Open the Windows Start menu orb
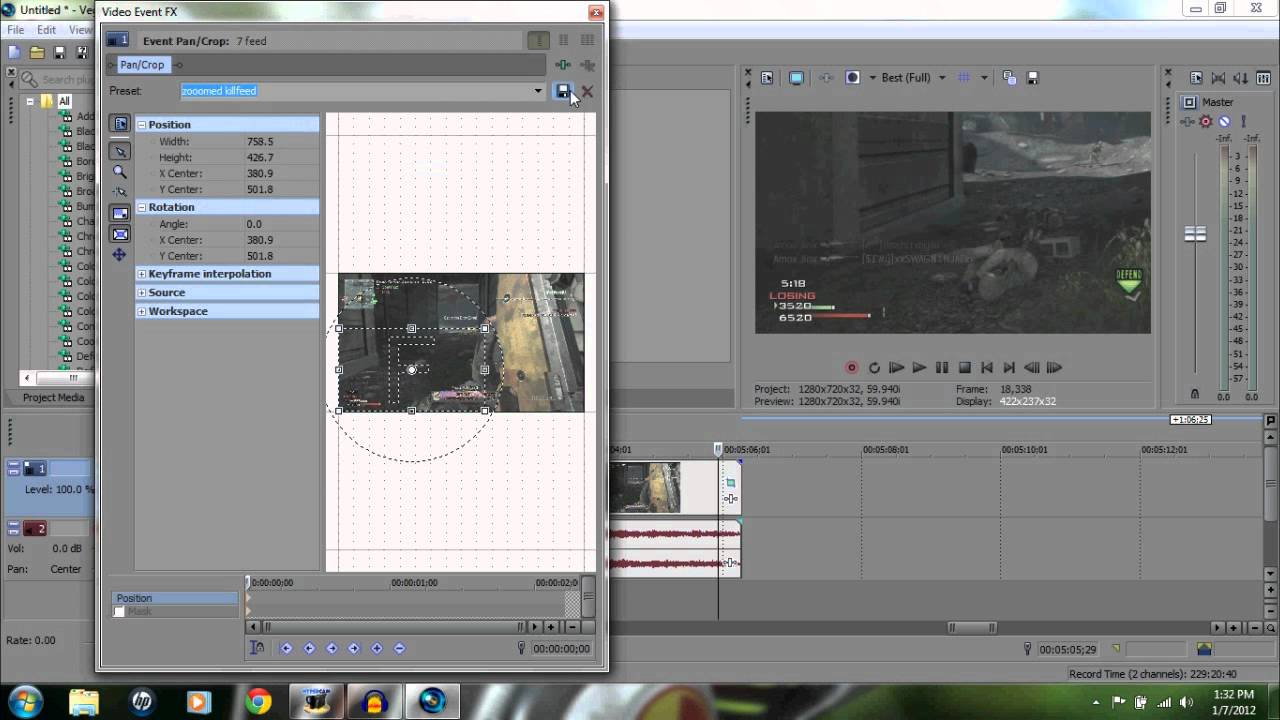The height and width of the screenshot is (720, 1280). click(x=25, y=701)
